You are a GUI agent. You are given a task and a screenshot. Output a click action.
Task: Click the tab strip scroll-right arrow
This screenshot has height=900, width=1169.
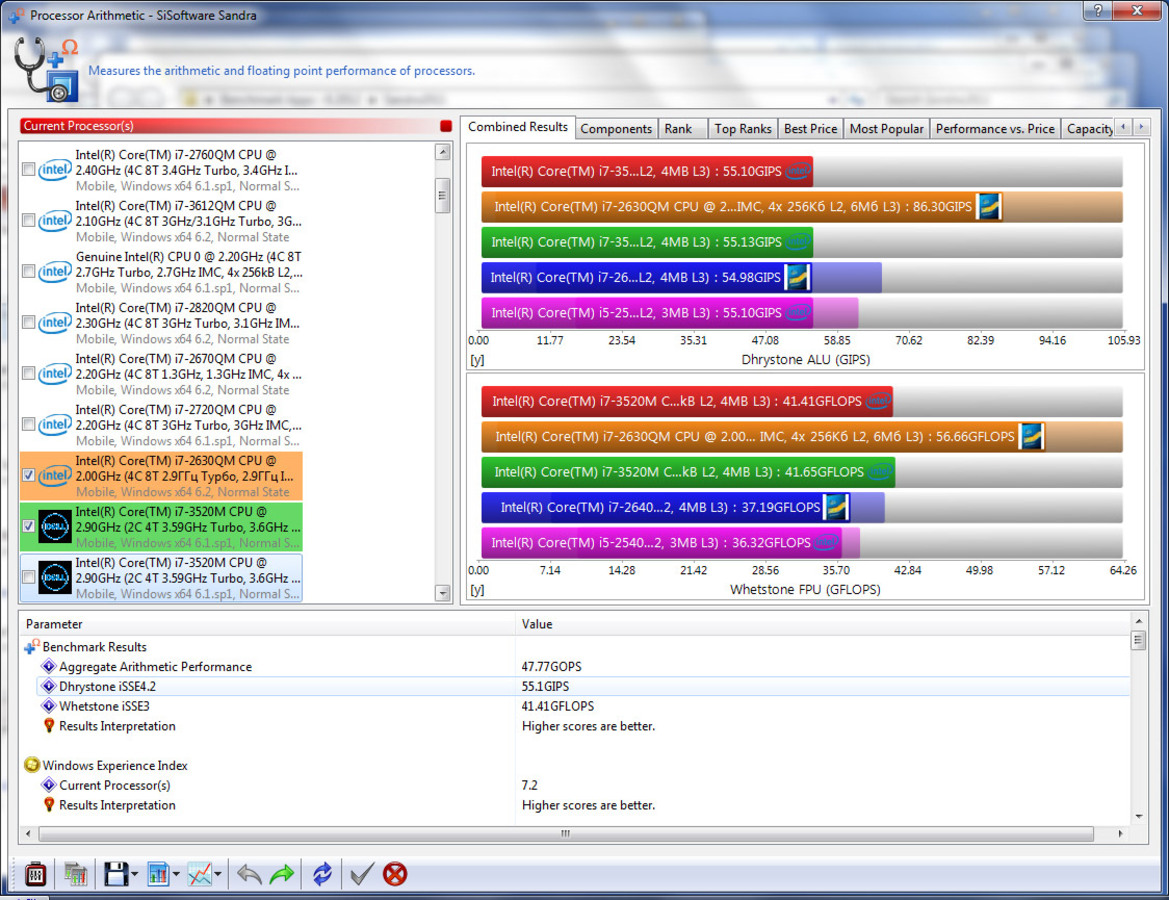tap(1140, 128)
